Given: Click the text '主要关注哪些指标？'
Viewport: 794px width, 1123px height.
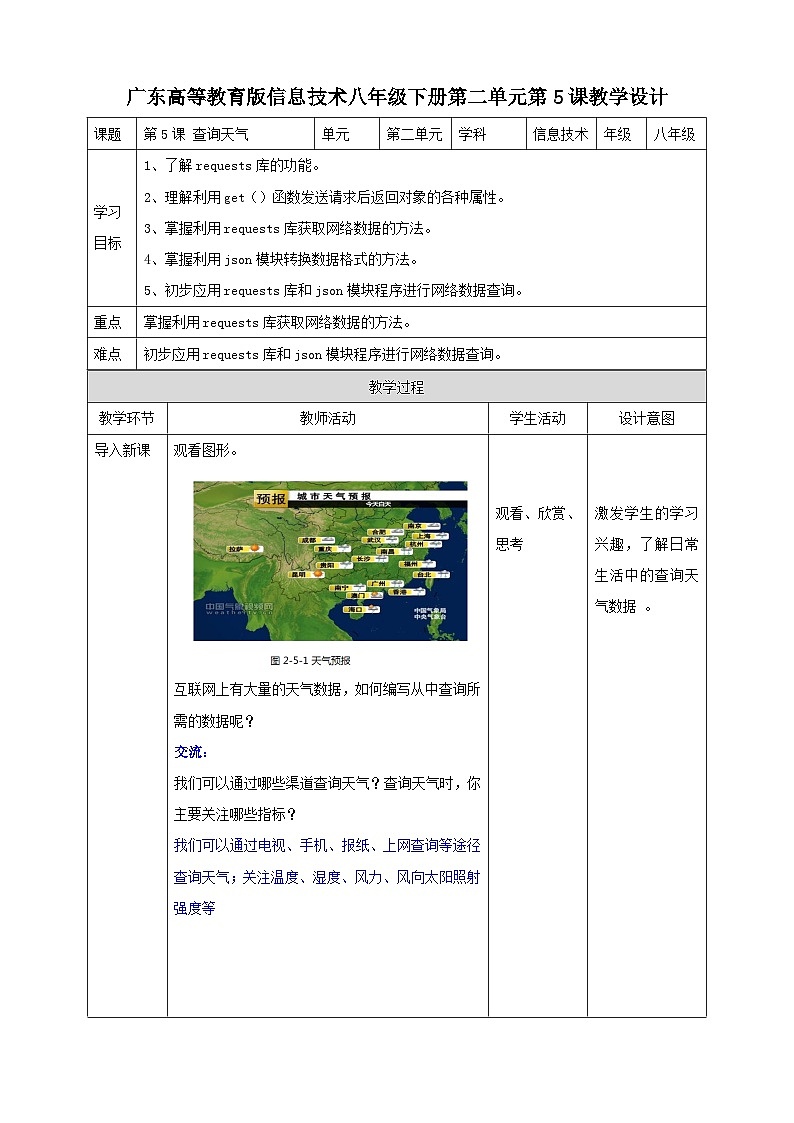Looking at the screenshot, I should [x=235, y=814].
